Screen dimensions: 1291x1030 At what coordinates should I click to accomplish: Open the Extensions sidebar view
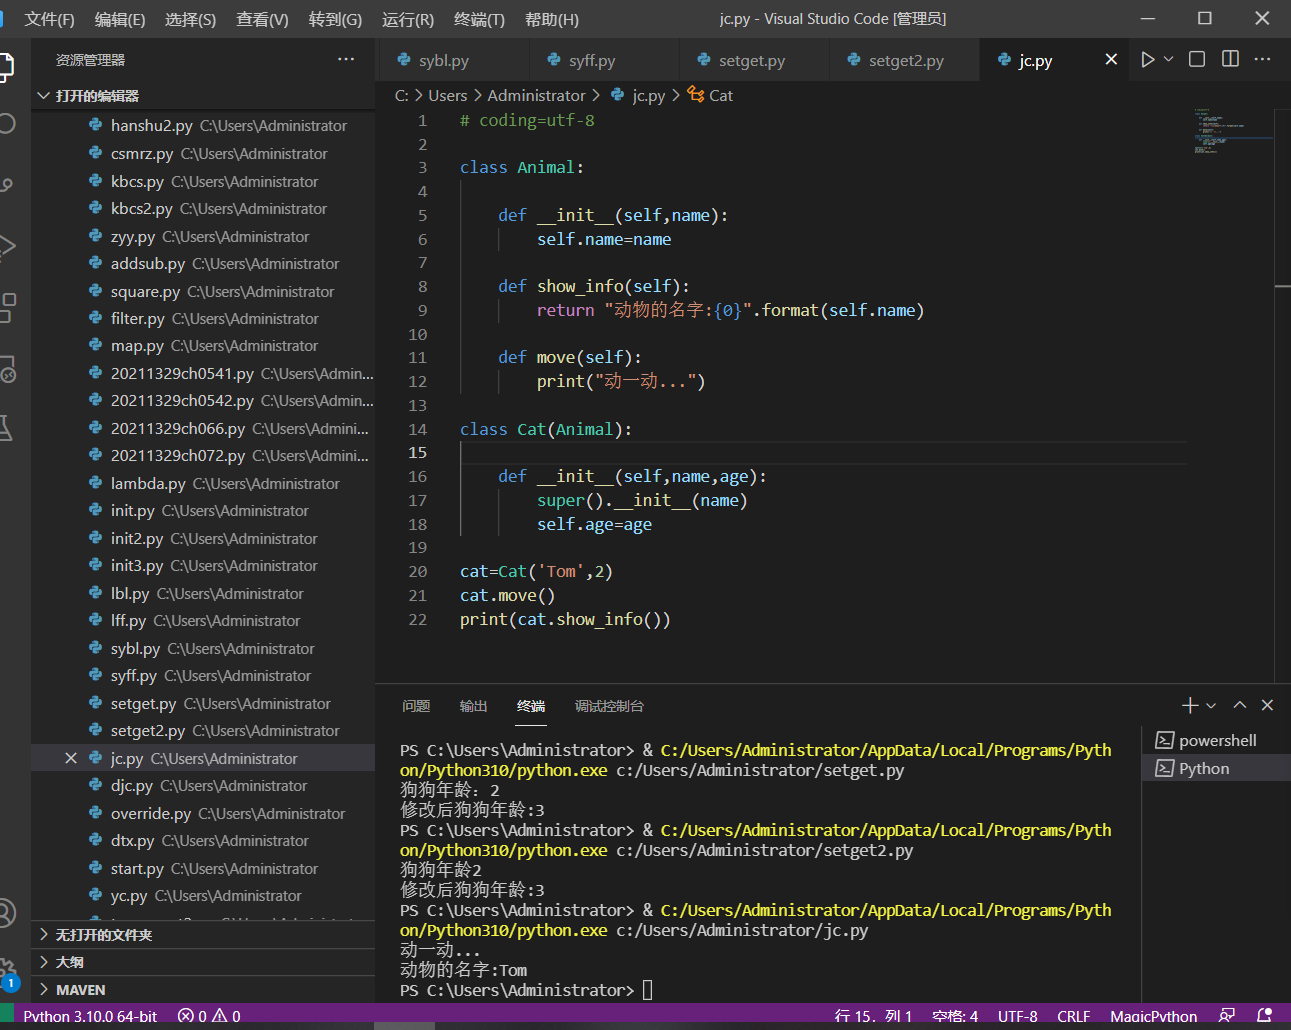click(x=8, y=307)
